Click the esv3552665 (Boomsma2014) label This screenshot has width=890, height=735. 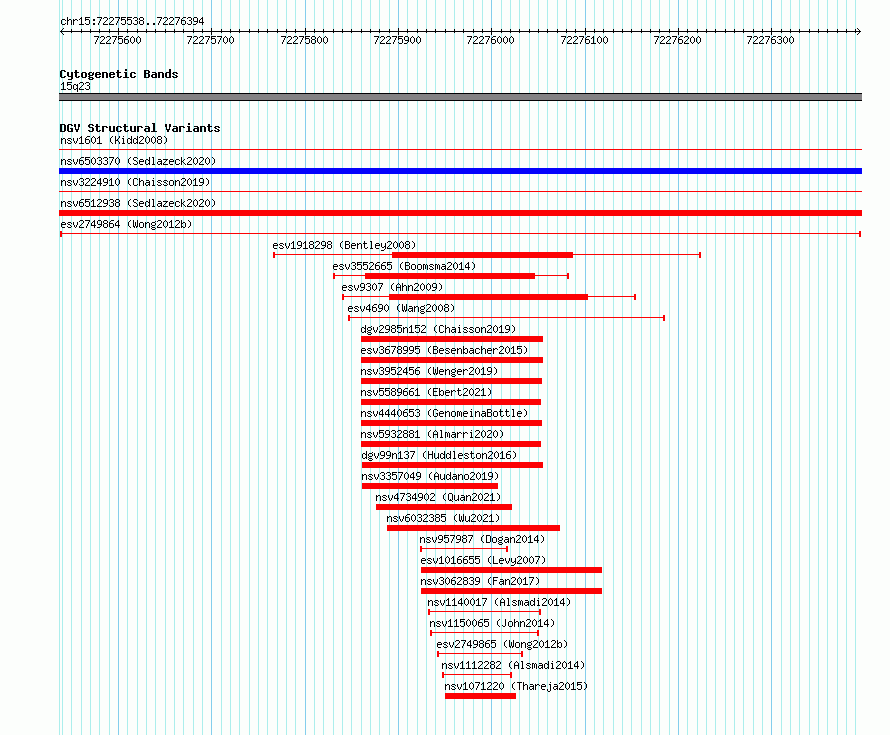404,266
